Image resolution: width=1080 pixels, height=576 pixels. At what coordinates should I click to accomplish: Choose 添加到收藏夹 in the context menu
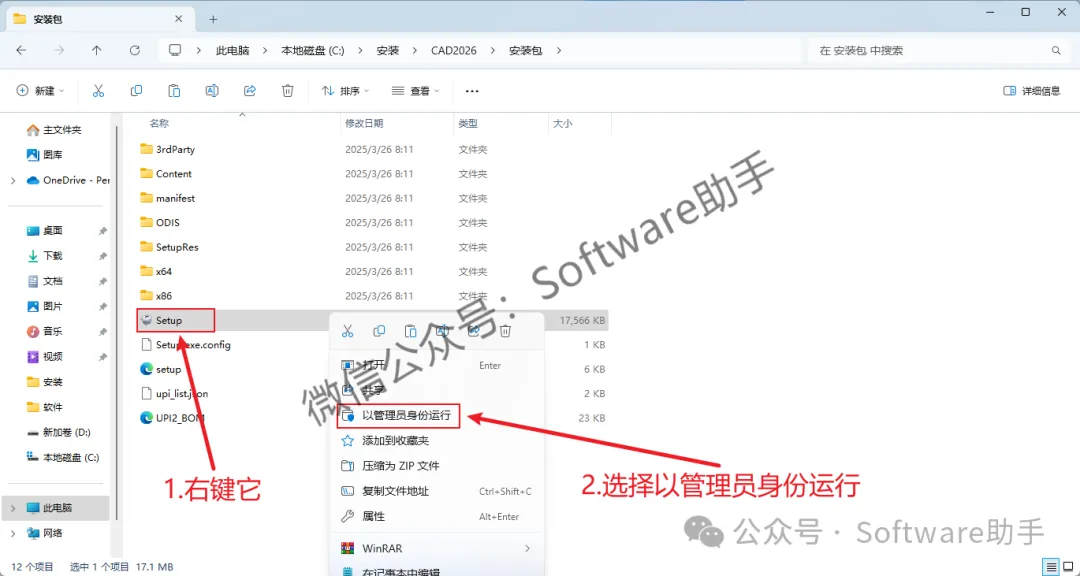click(438, 440)
